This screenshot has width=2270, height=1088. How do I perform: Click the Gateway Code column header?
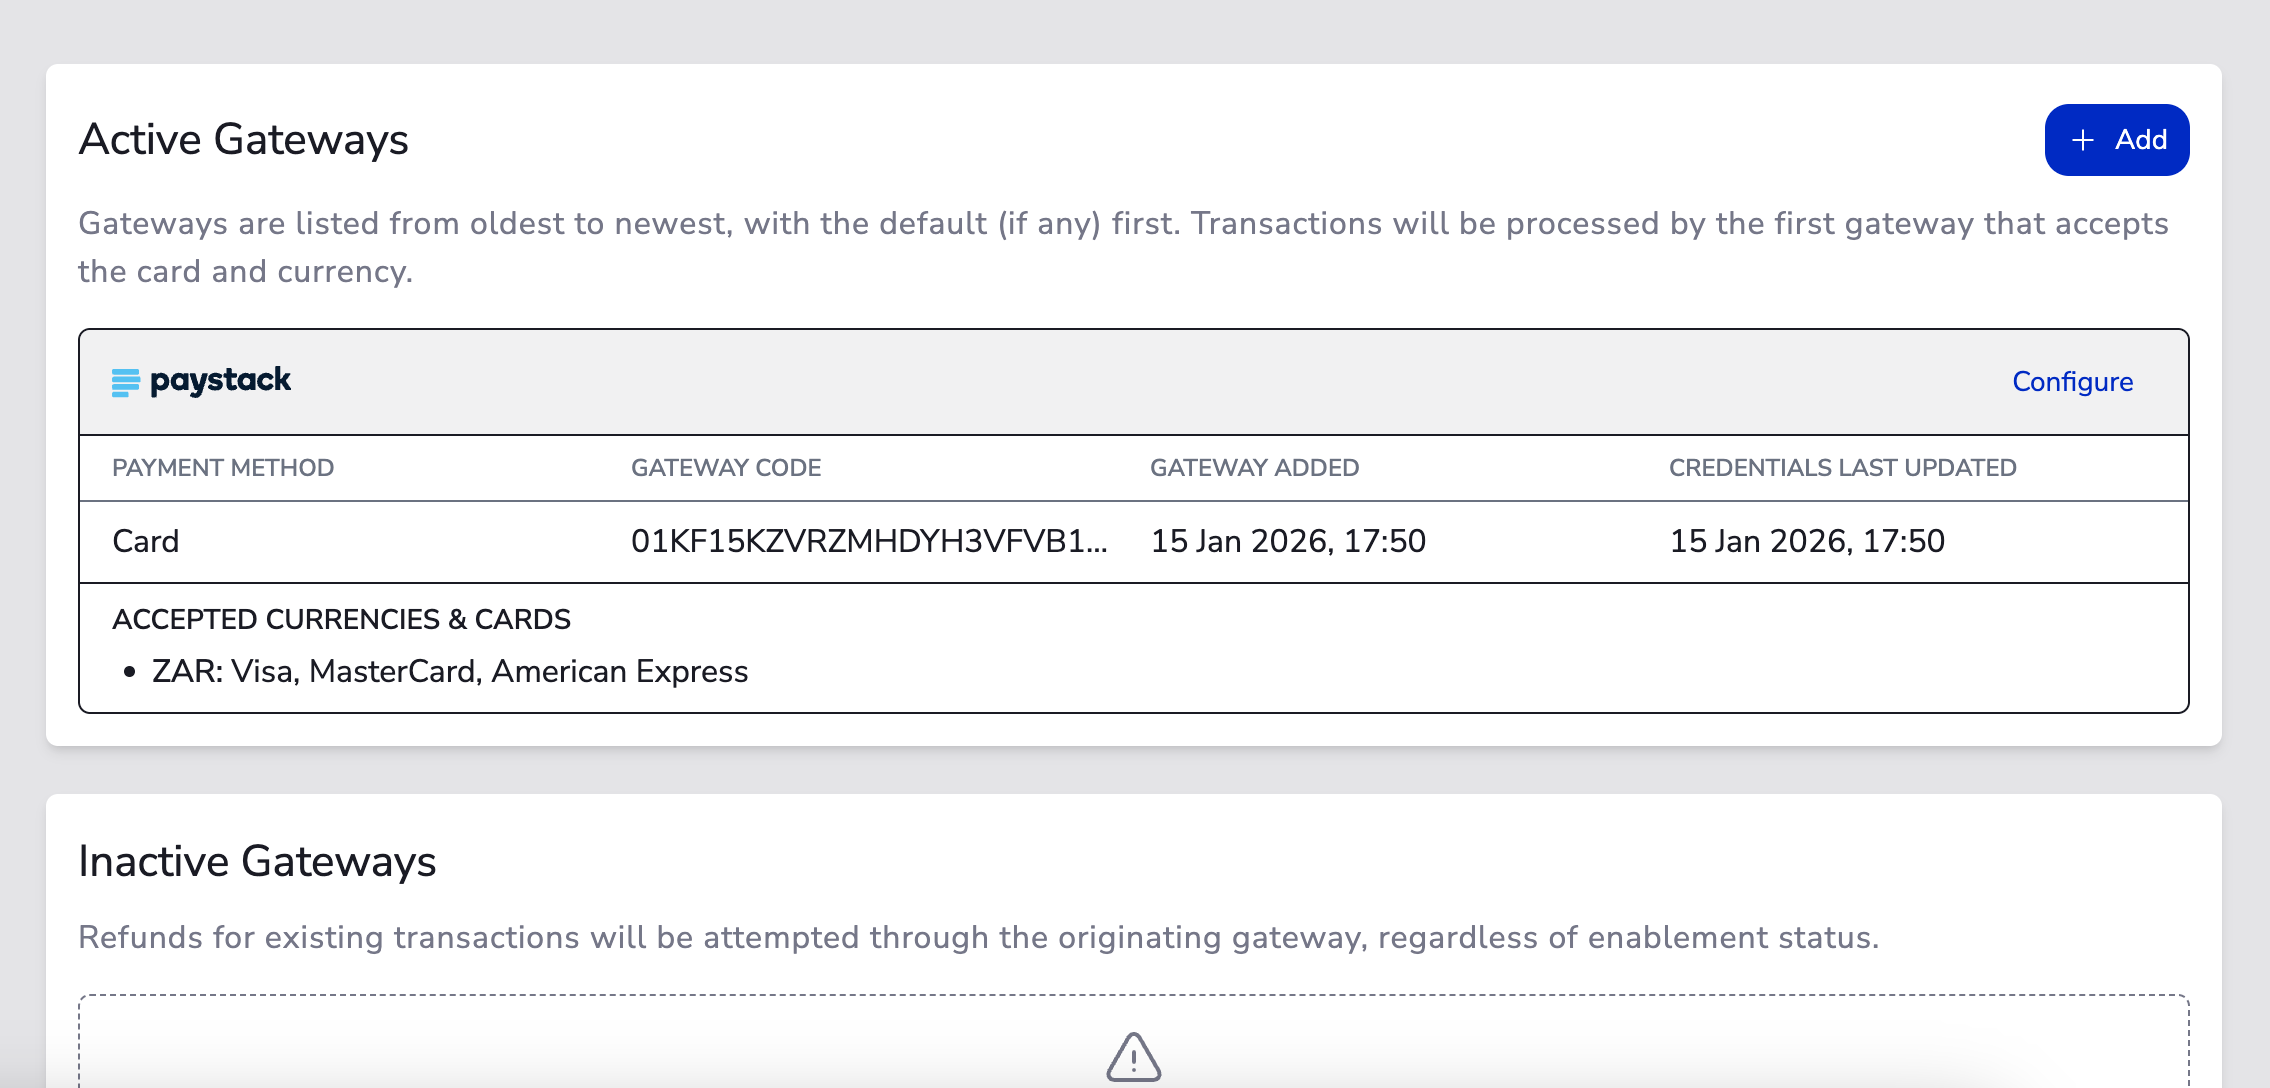[726, 468]
